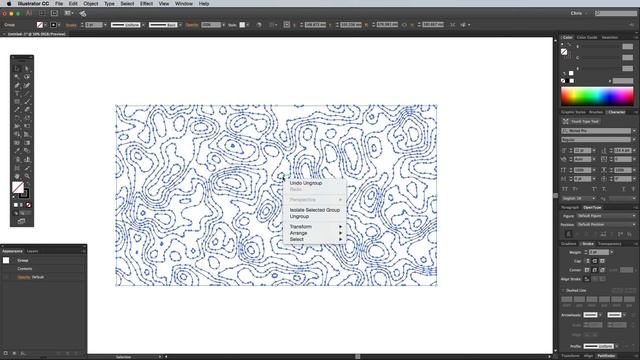This screenshot has width=640, height=360.
Task: Toggle Projecting Cap in the Stroke panel
Action: click(602, 261)
